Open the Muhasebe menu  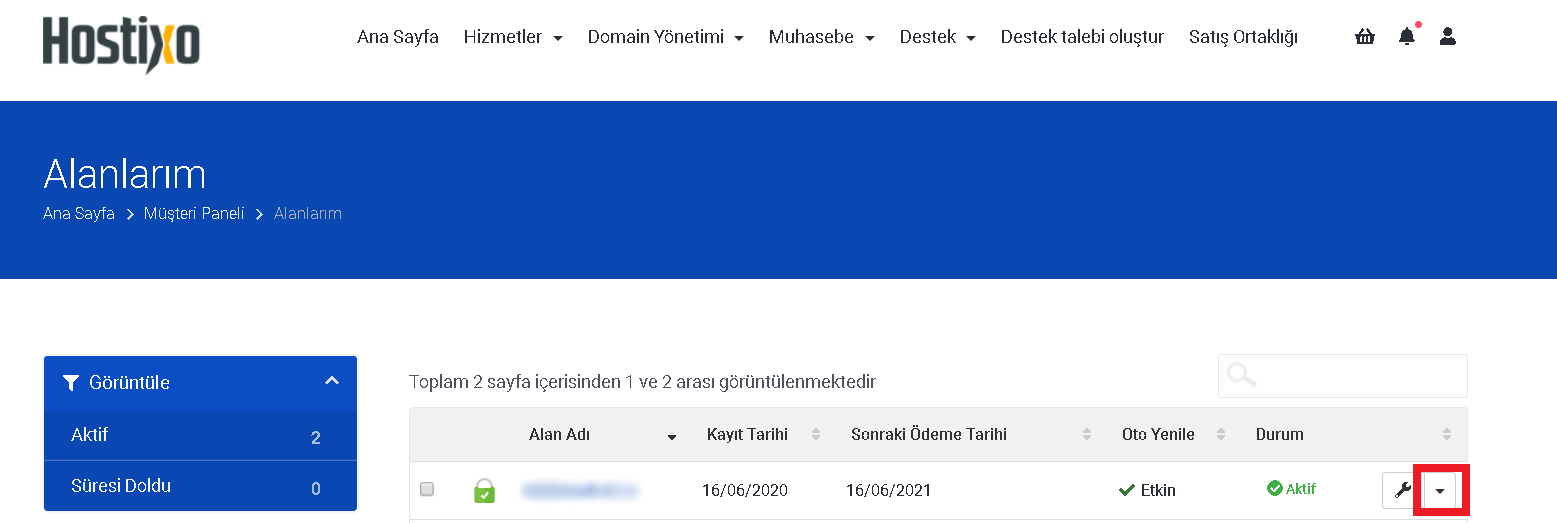click(822, 37)
